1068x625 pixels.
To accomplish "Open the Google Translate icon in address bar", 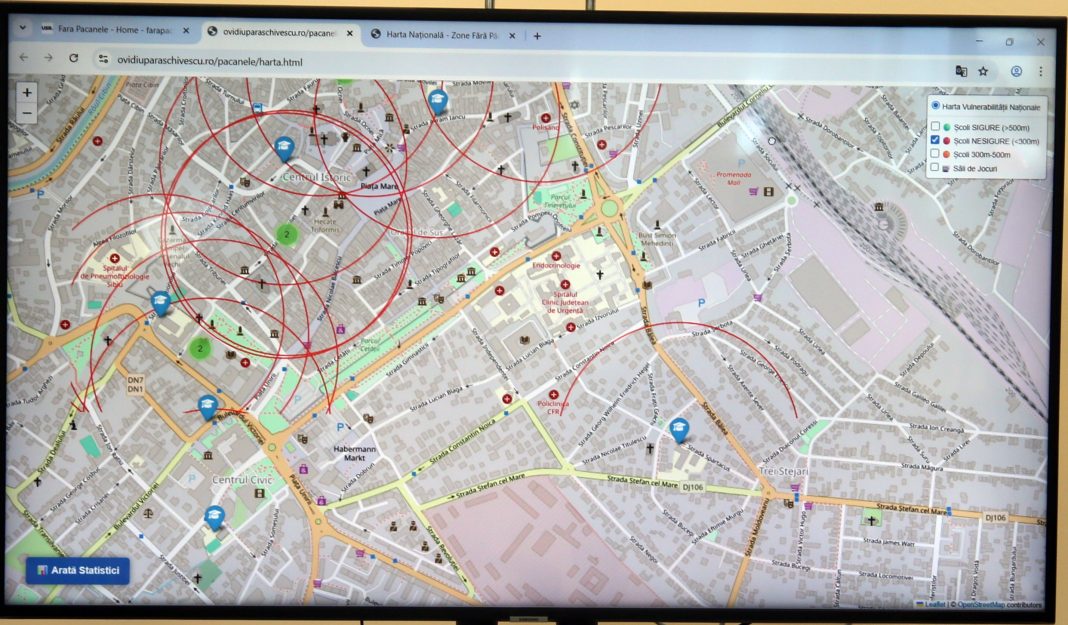I will [x=961, y=71].
